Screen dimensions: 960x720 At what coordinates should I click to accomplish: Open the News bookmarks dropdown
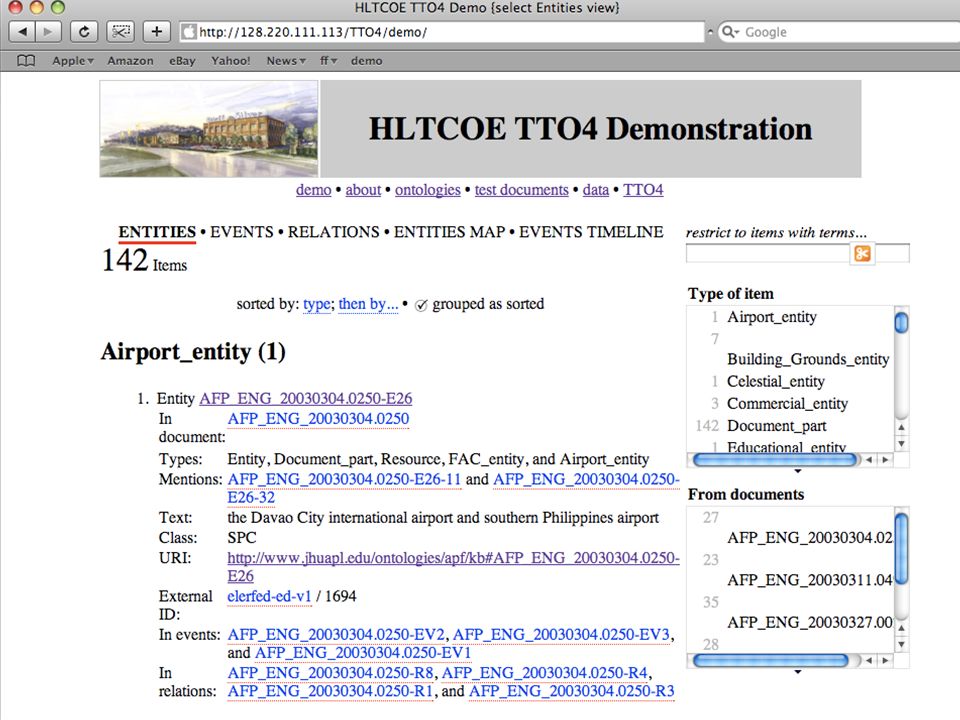pyautogui.click(x=286, y=61)
